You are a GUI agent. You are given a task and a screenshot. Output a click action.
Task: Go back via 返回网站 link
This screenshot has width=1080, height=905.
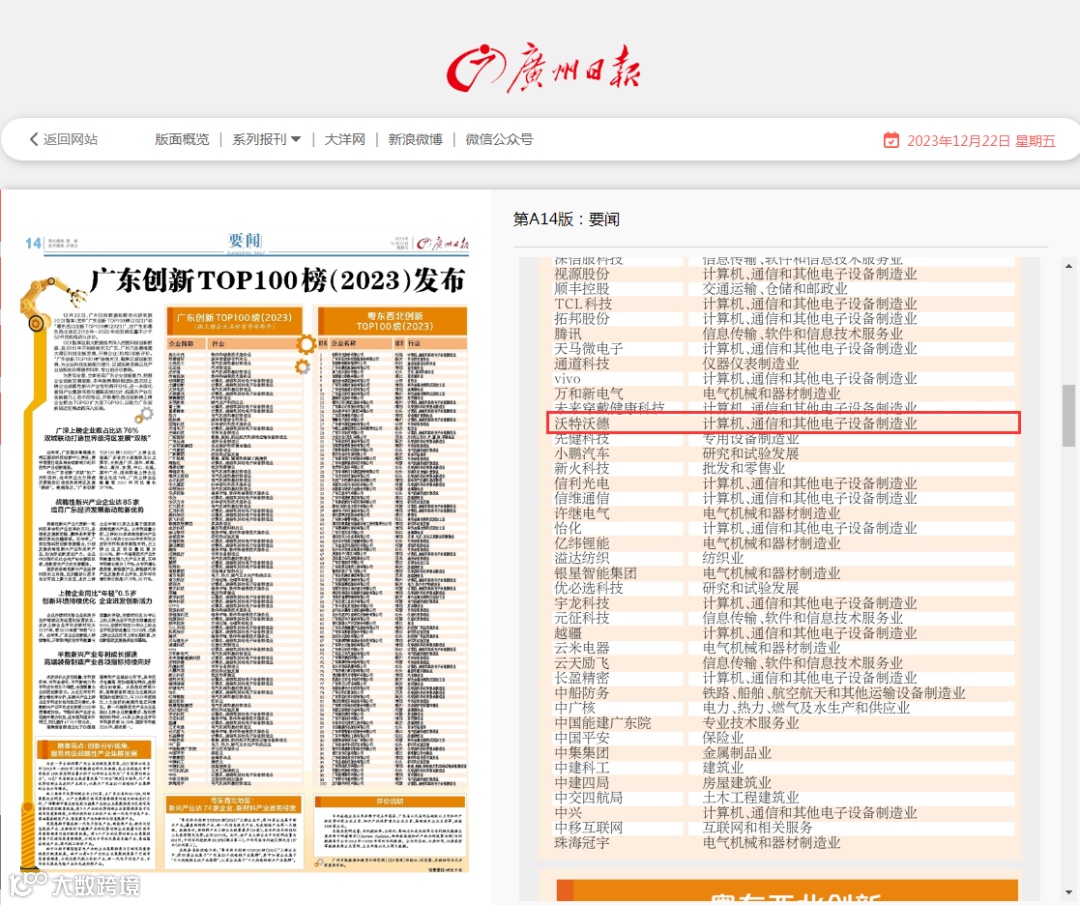pos(70,139)
